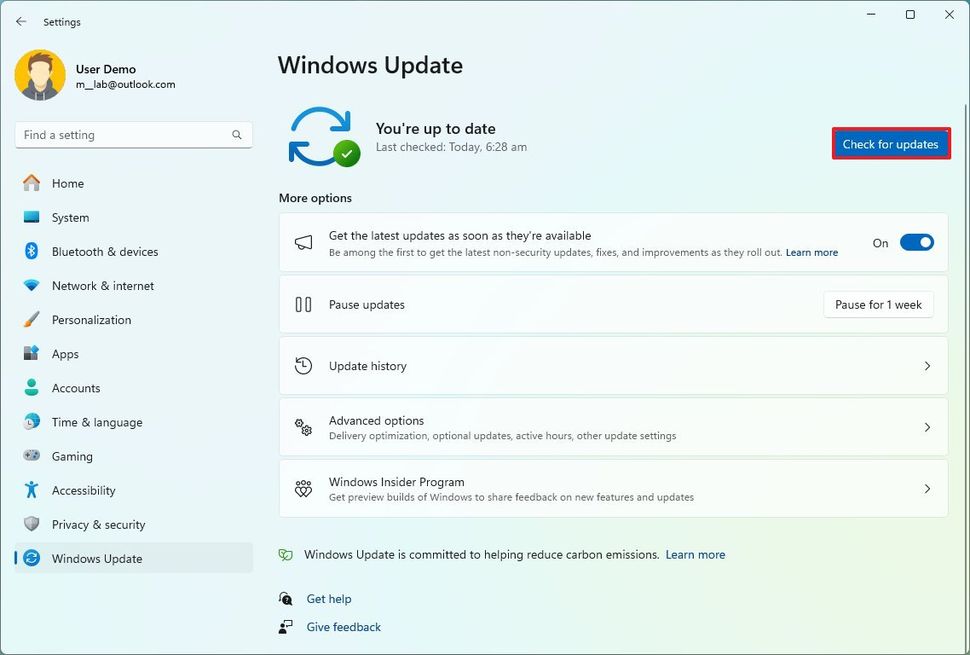Click the Time & language icon

click(32, 421)
